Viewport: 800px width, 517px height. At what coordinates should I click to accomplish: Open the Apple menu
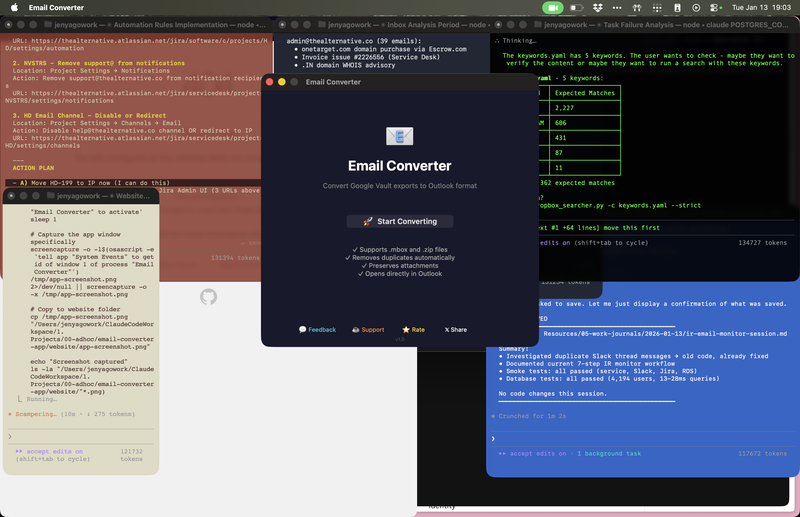point(14,8)
